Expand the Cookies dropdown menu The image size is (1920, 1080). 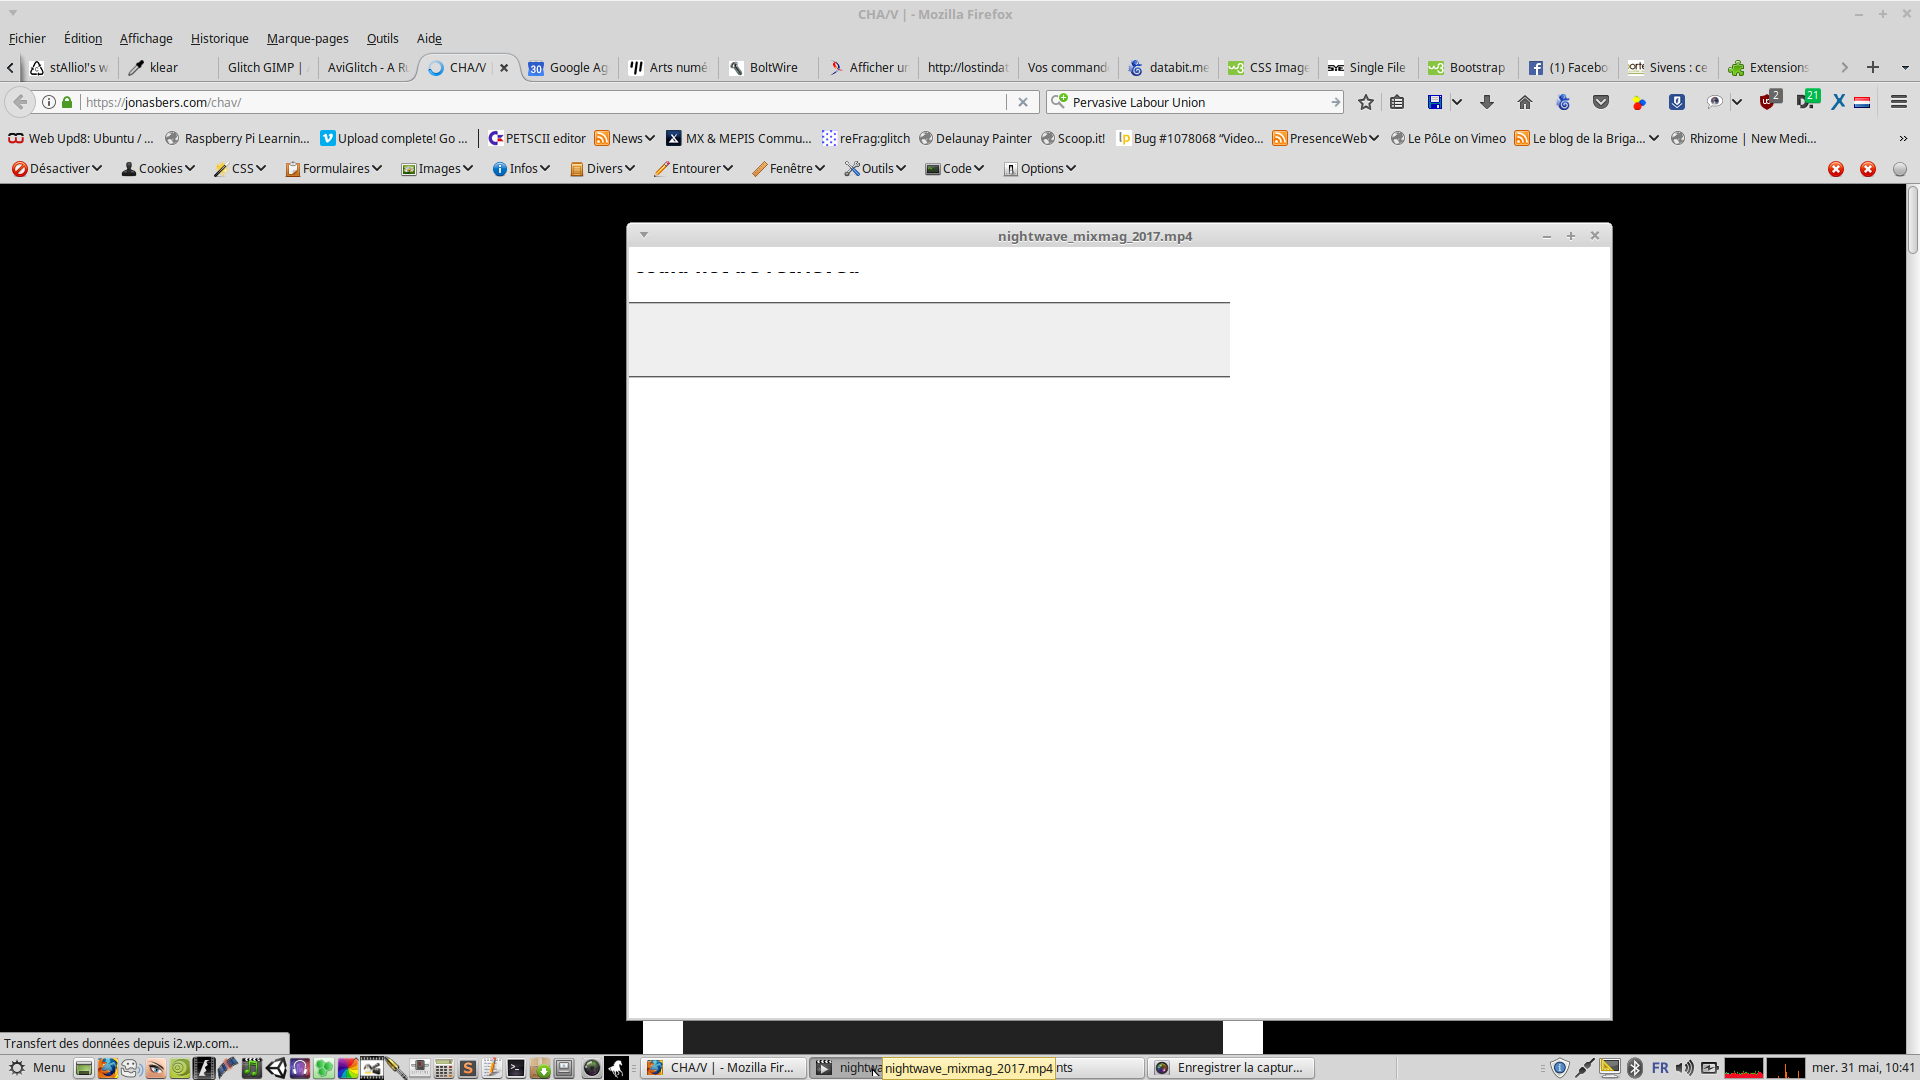(x=158, y=169)
